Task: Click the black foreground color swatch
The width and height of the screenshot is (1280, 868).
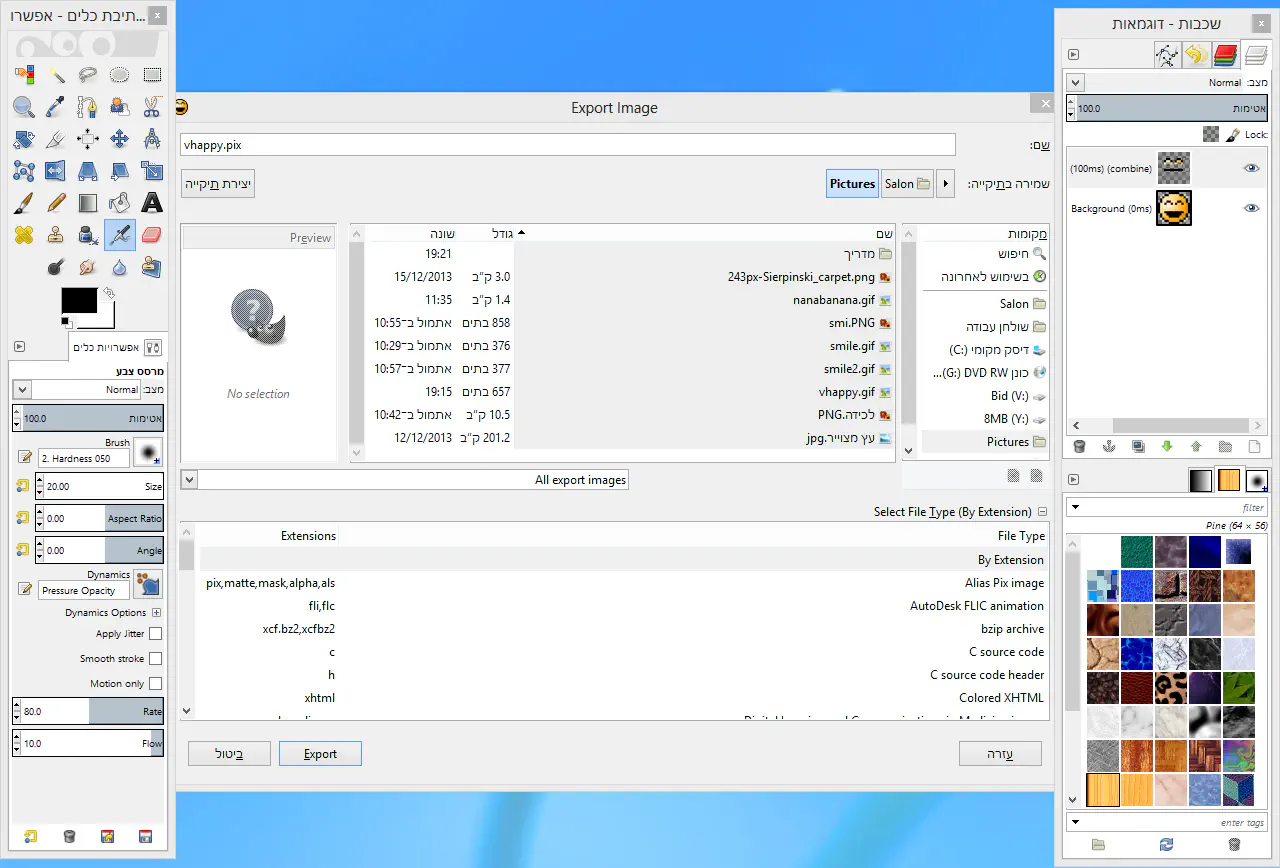Action: click(79, 300)
